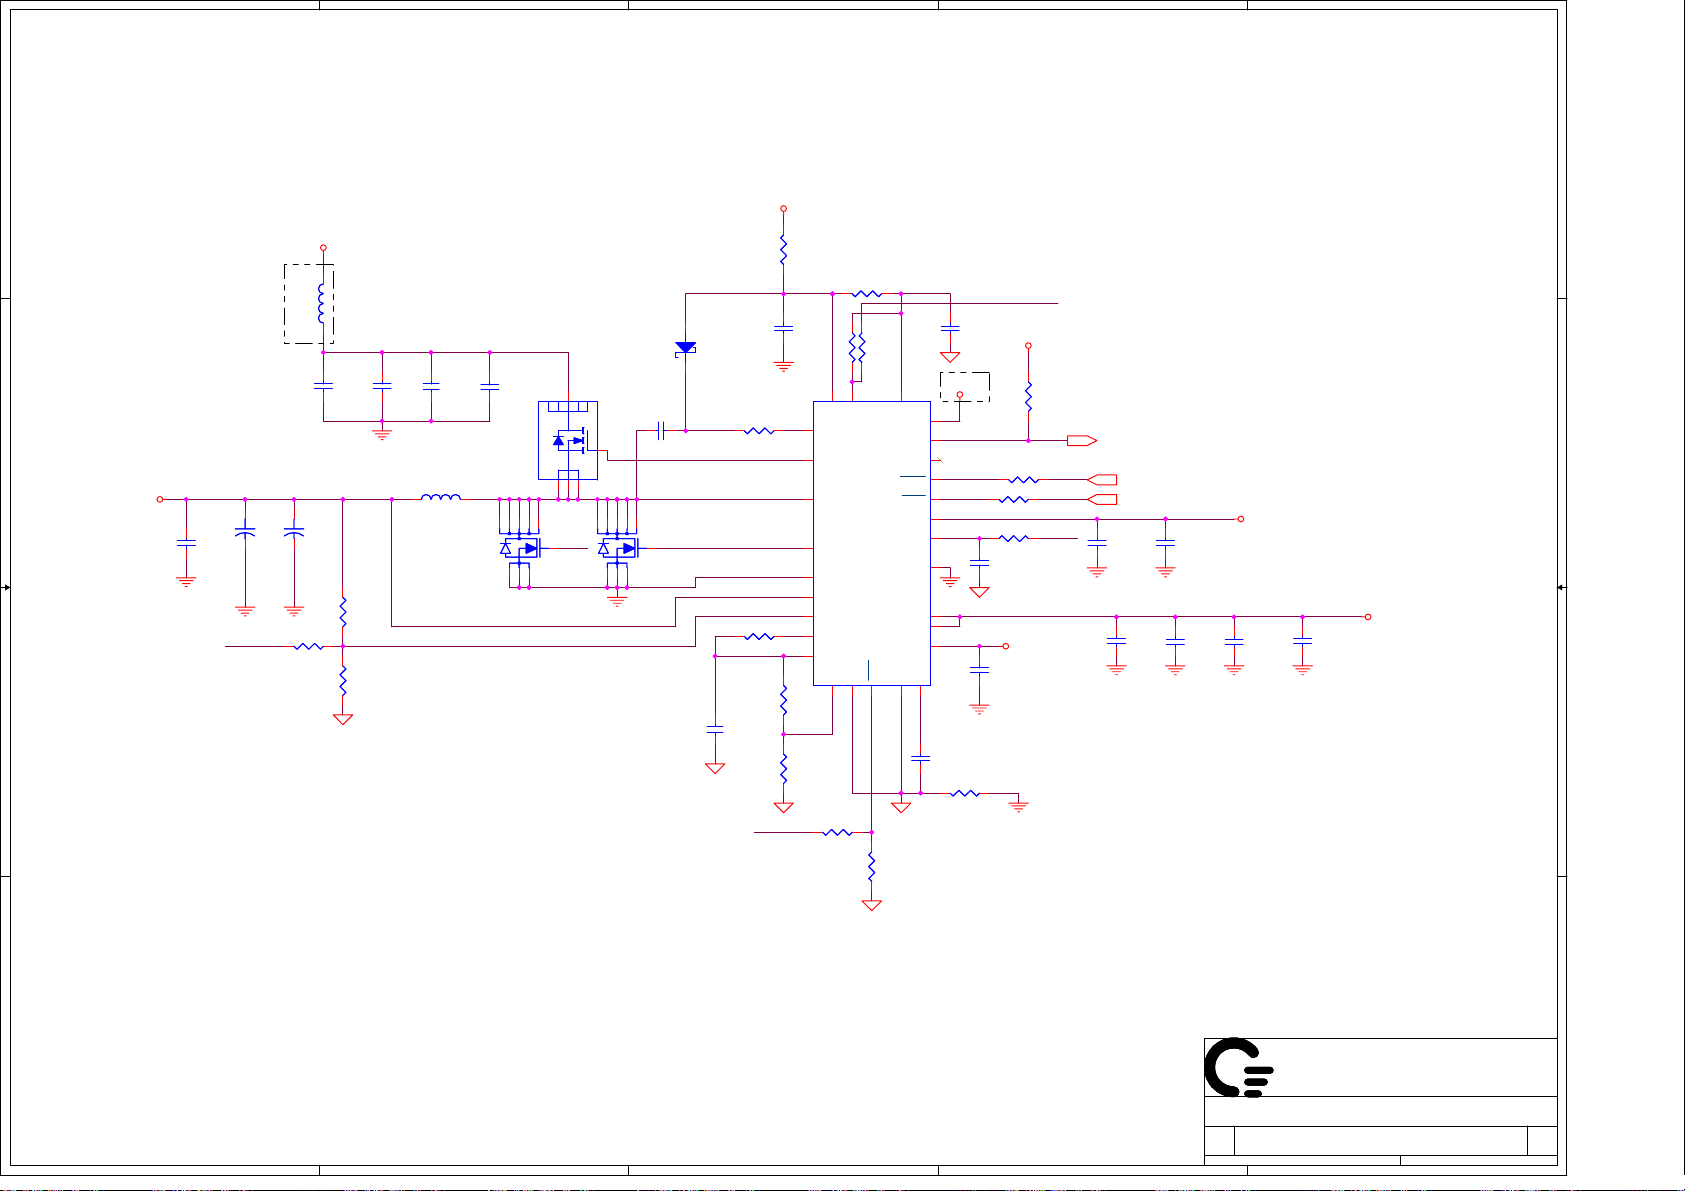Select the large rectangular IC symbol
1685x1191 pixels.
pos(872,544)
